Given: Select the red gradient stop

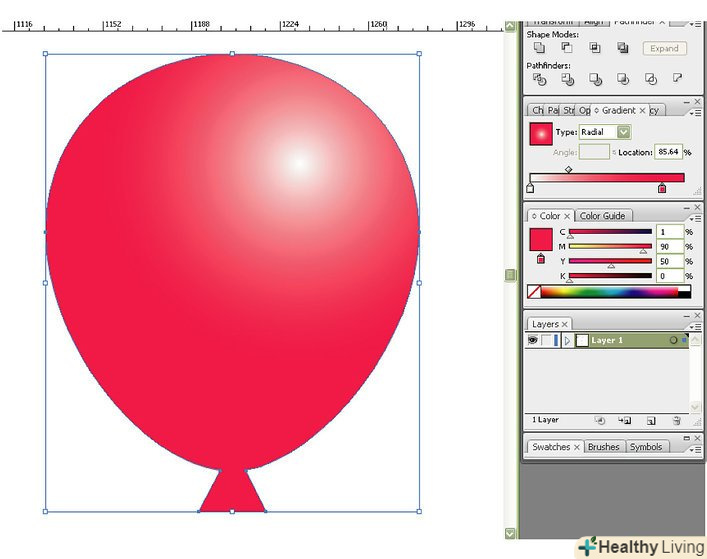Looking at the screenshot, I should tap(662, 188).
